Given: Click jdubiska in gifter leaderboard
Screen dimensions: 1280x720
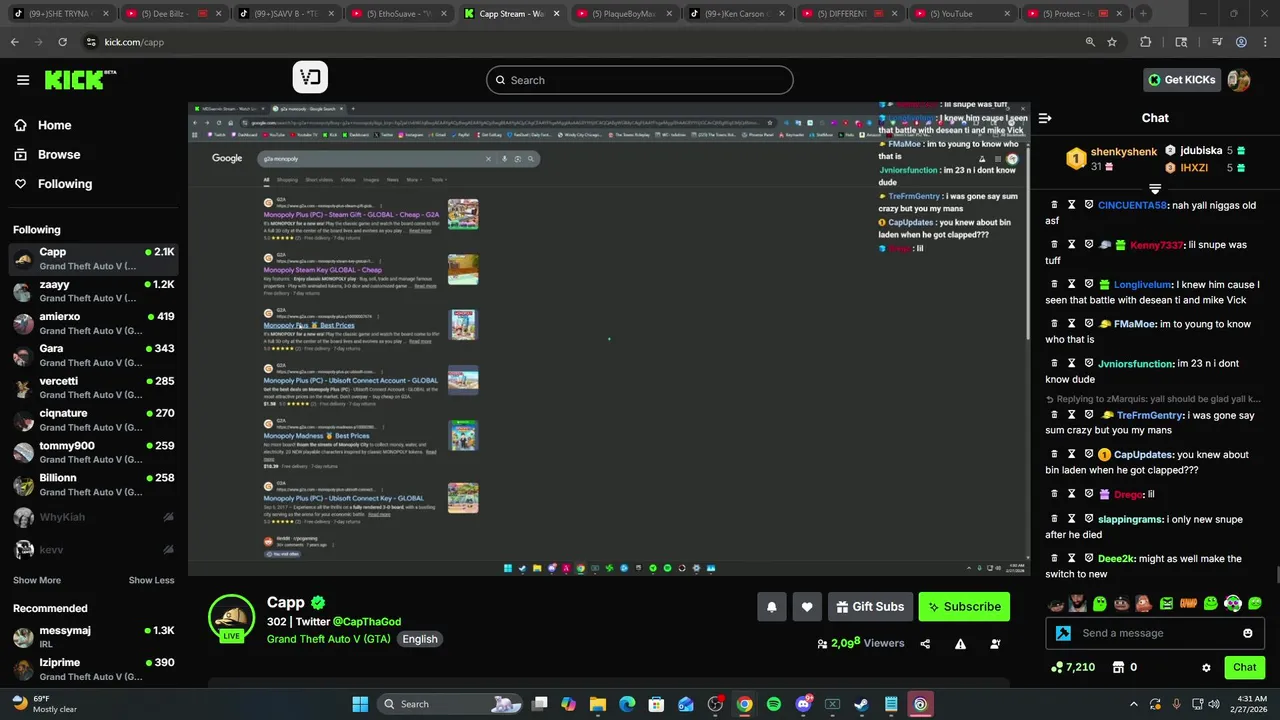Looking at the screenshot, I should 1201,151.
